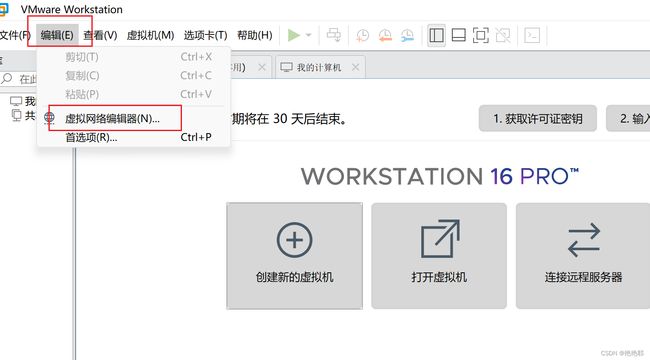Close the 我的计算机 tab

[356, 67]
